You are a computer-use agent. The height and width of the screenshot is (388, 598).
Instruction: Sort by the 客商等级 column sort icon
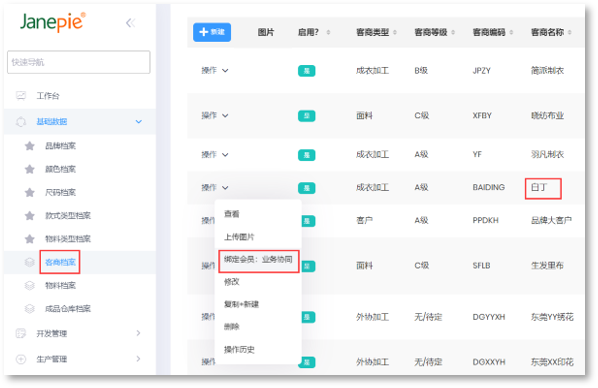(x=453, y=32)
